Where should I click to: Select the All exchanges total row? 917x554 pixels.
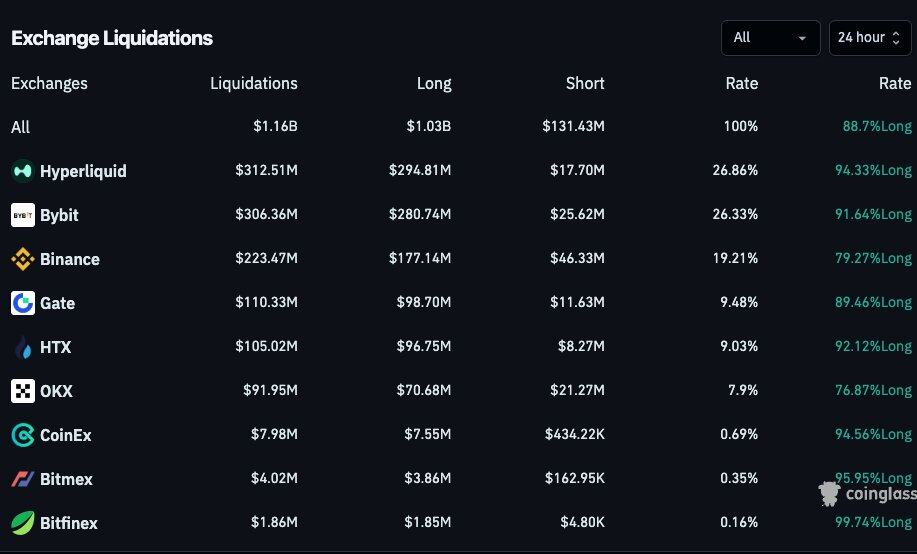click(21, 127)
